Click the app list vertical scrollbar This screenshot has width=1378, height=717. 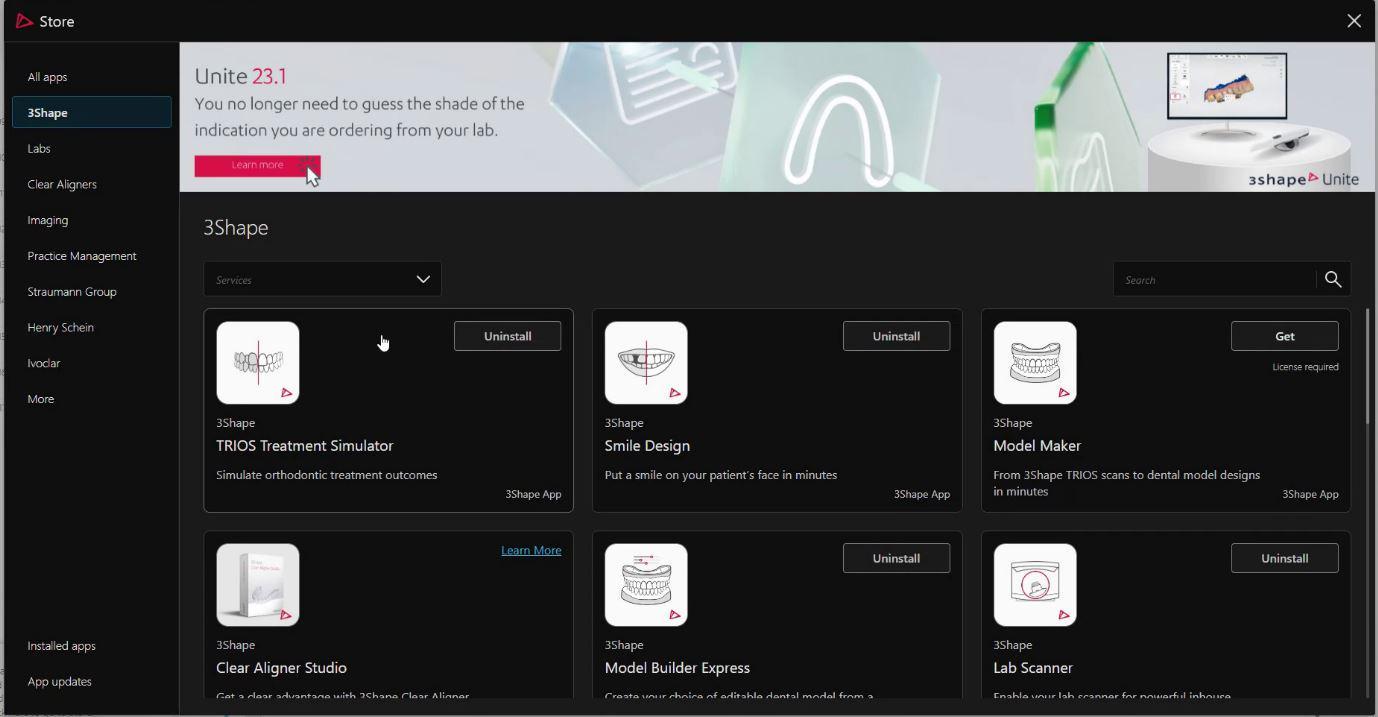1367,366
